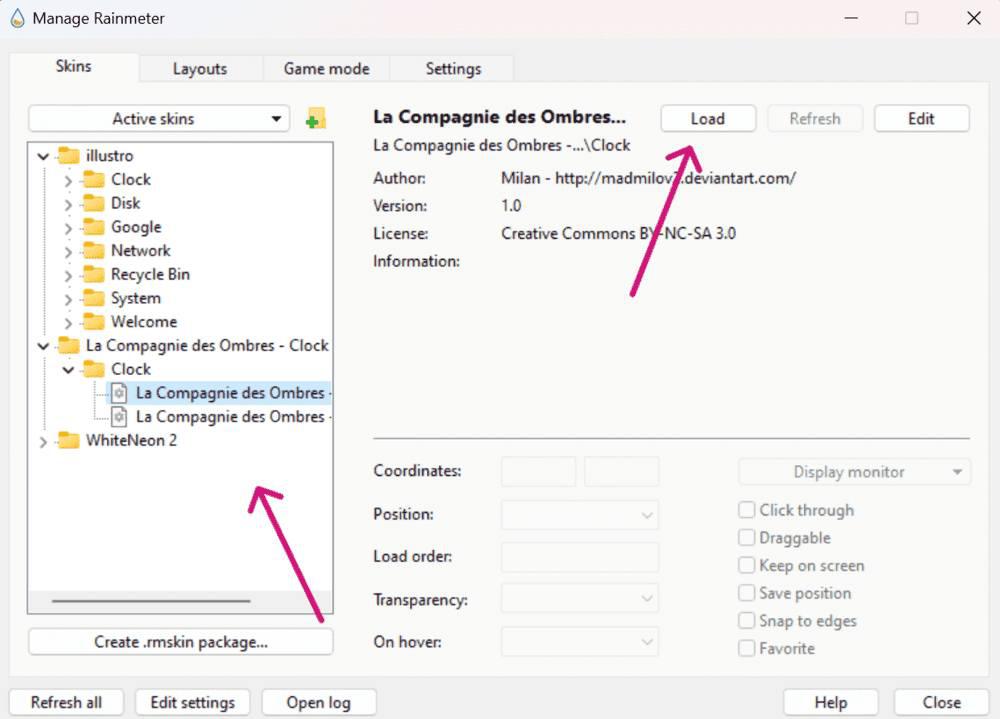Check the Keep on screen option
Viewport: 1000px width, 719px height.
coord(746,565)
